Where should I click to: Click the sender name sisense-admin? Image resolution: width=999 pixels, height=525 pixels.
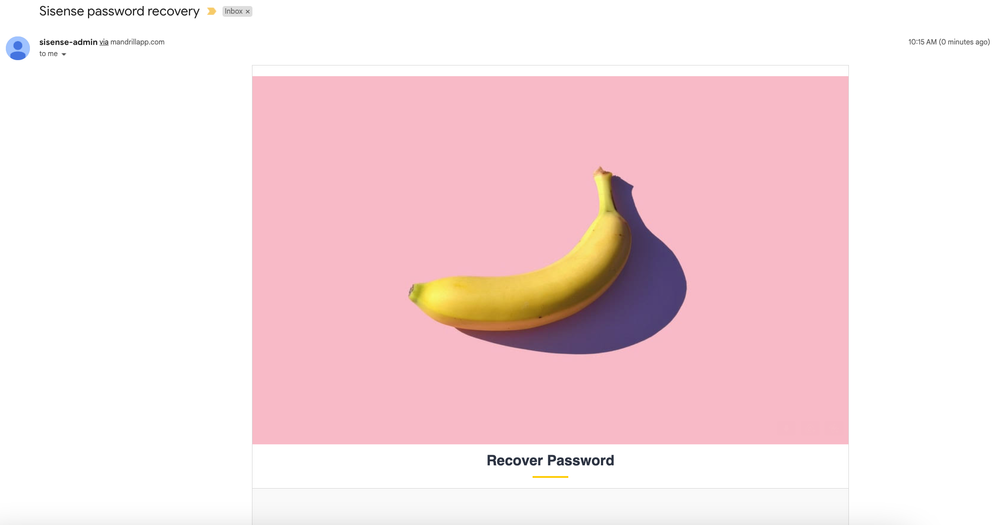tap(68, 42)
